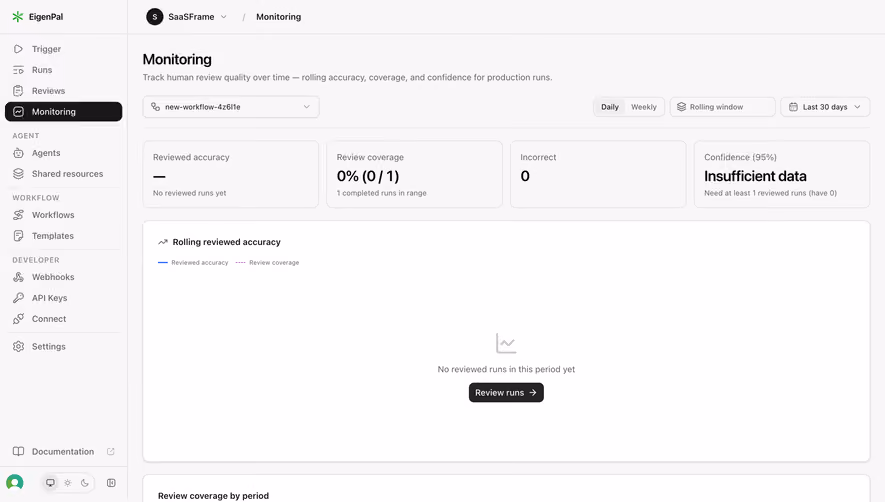Screen dimensions: 885x502
Task: Open the new-workflow-4z6l1e selector
Action: coord(231,107)
